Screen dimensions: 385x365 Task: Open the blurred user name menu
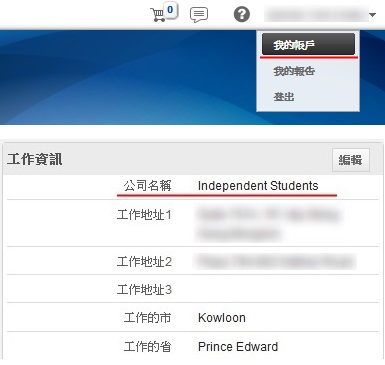[316, 15]
